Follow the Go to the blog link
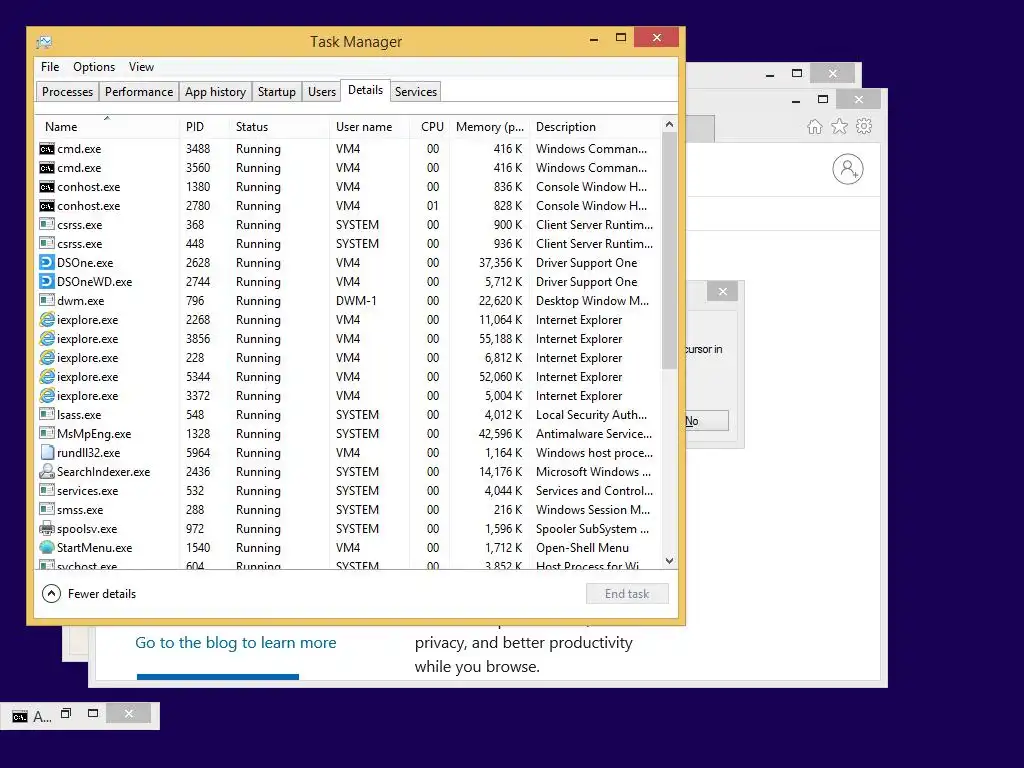 (x=235, y=643)
